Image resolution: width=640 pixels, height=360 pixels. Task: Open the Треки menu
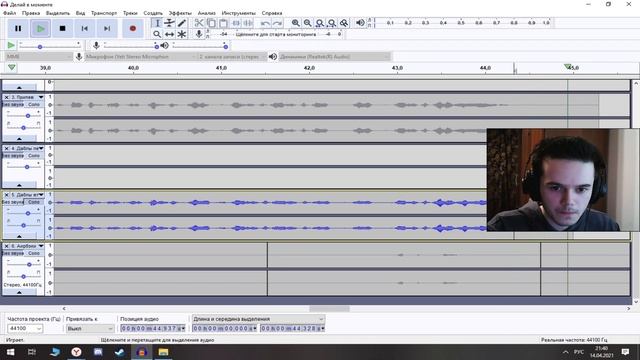[x=130, y=13]
